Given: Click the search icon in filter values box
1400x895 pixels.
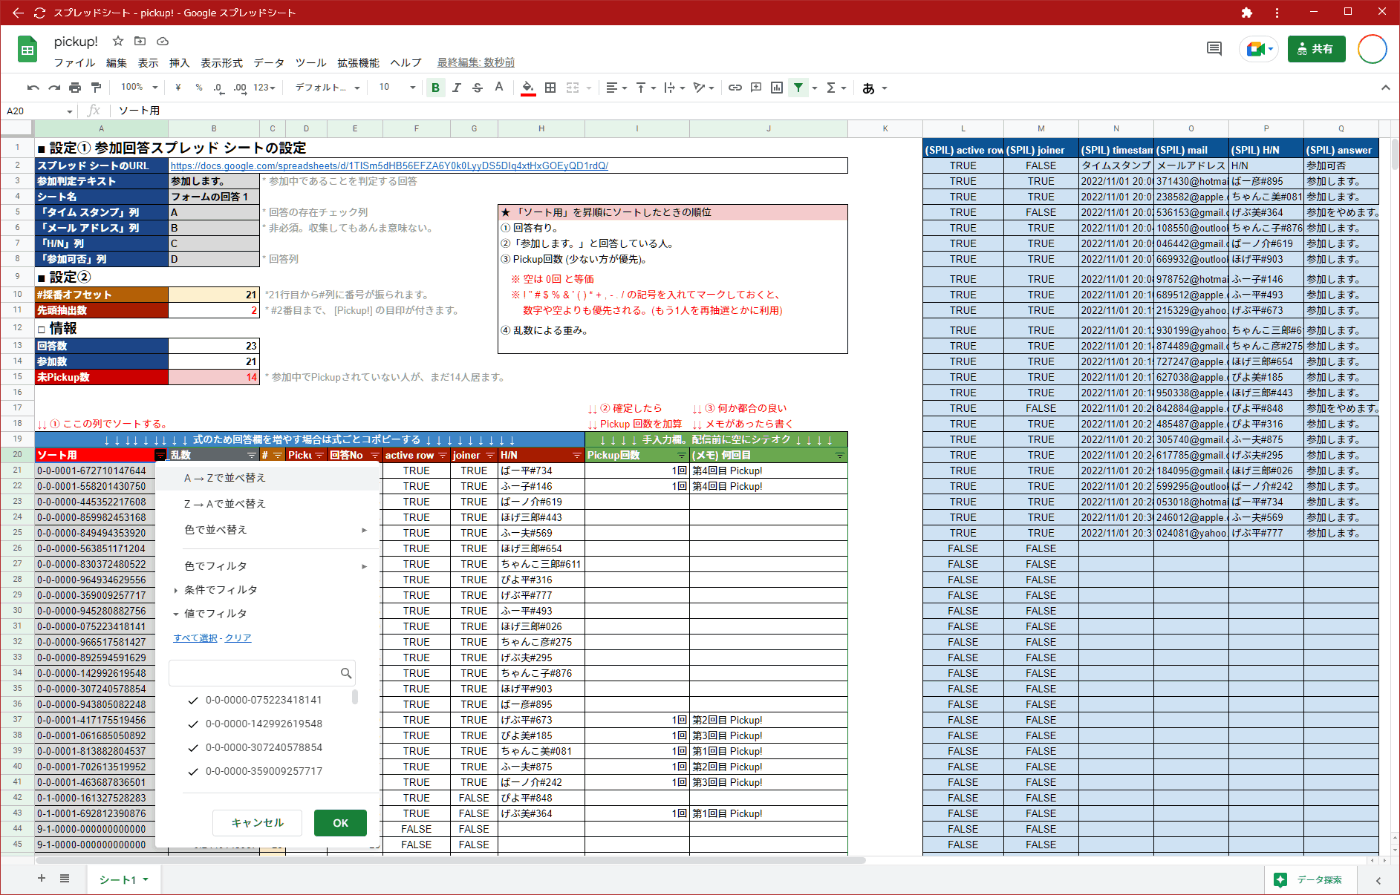Looking at the screenshot, I should tap(346, 674).
